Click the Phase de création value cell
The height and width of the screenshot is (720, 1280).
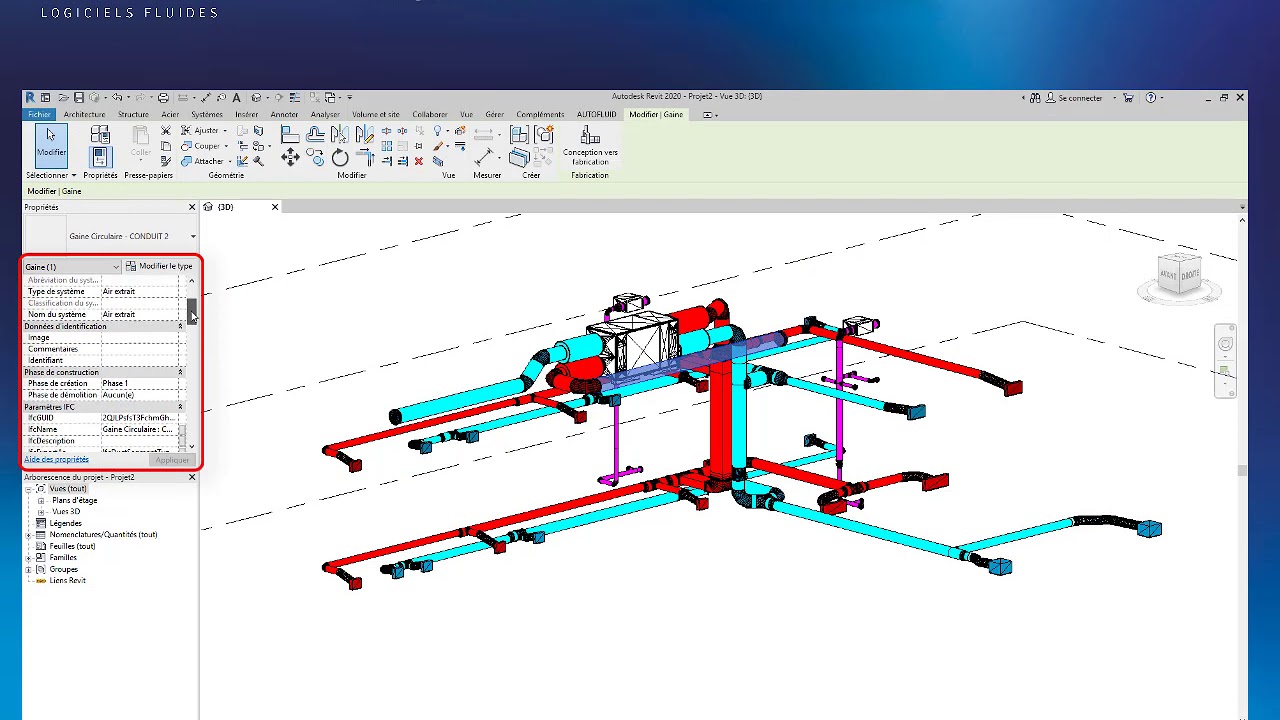pyautogui.click(x=140, y=384)
